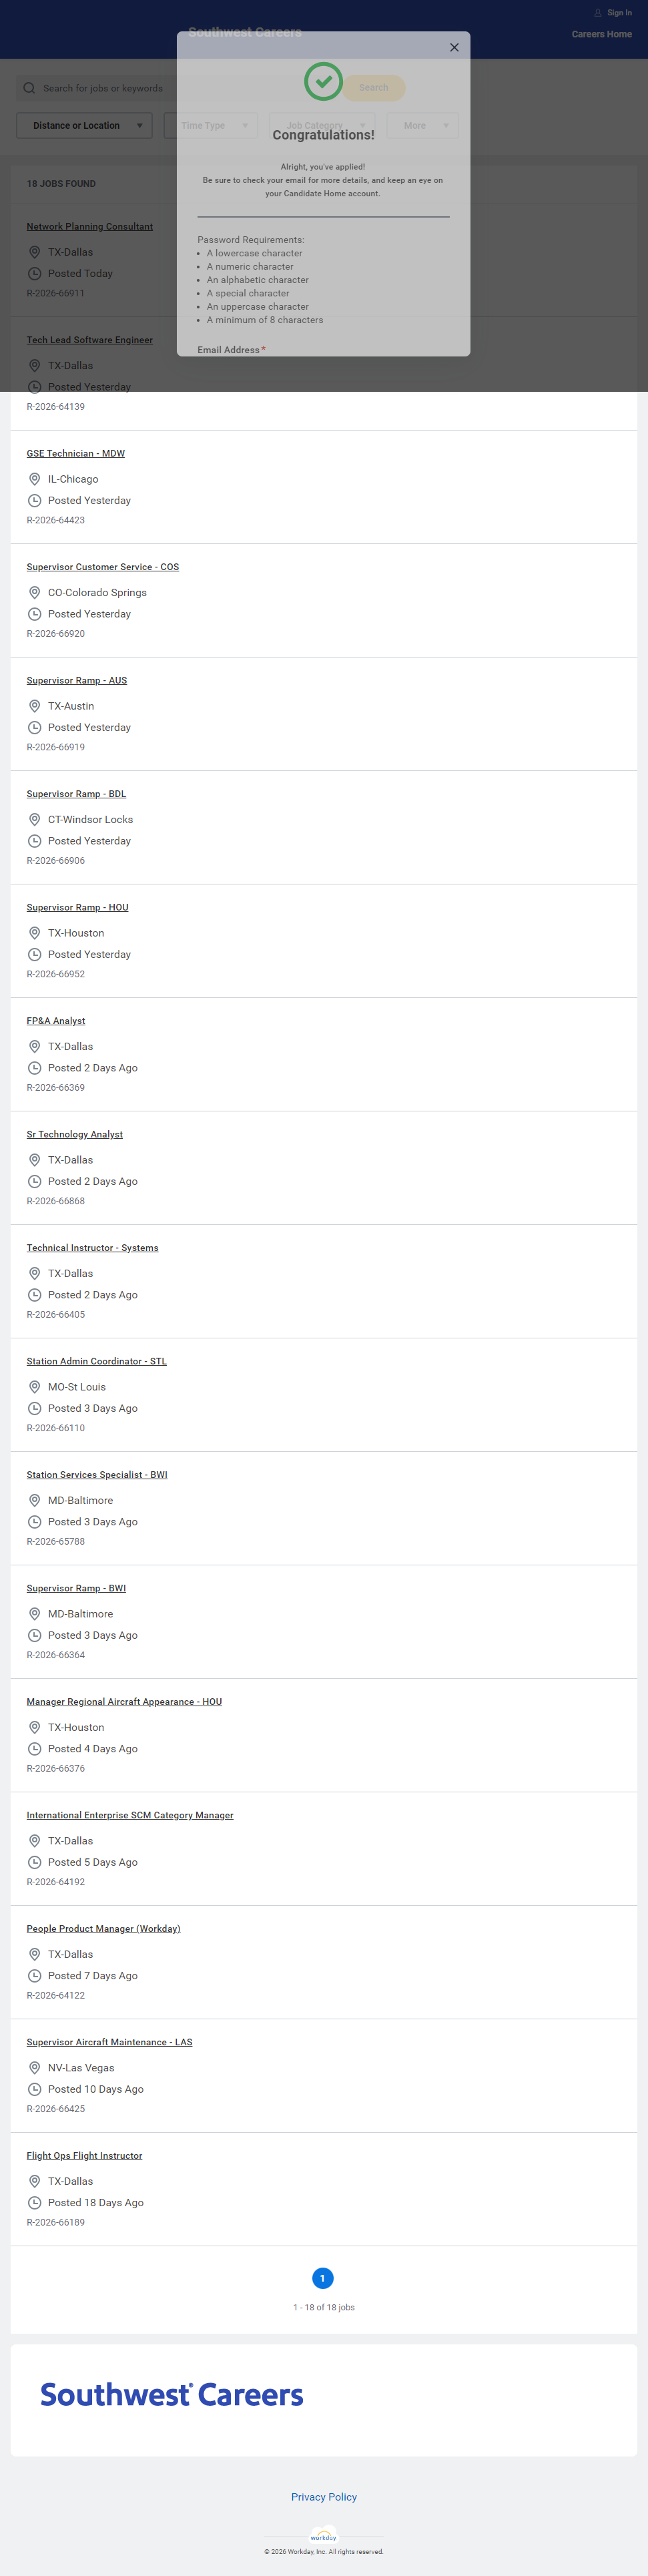The width and height of the screenshot is (648, 2576).
Task: Go to Careers Home
Action: point(601,34)
